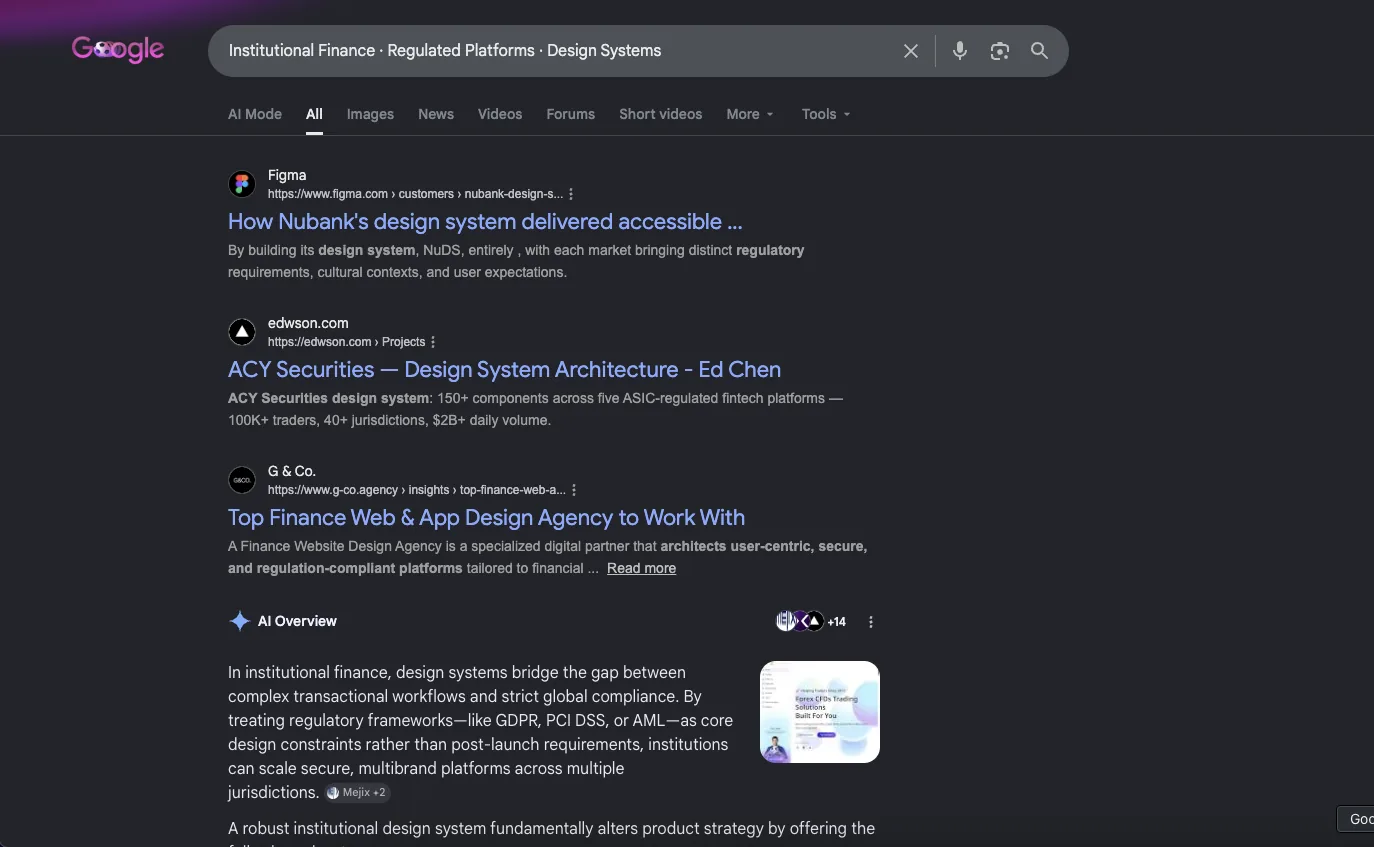The height and width of the screenshot is (847, 1374).
Task: Open search by image camera icon
Action: pos(1000,51)
